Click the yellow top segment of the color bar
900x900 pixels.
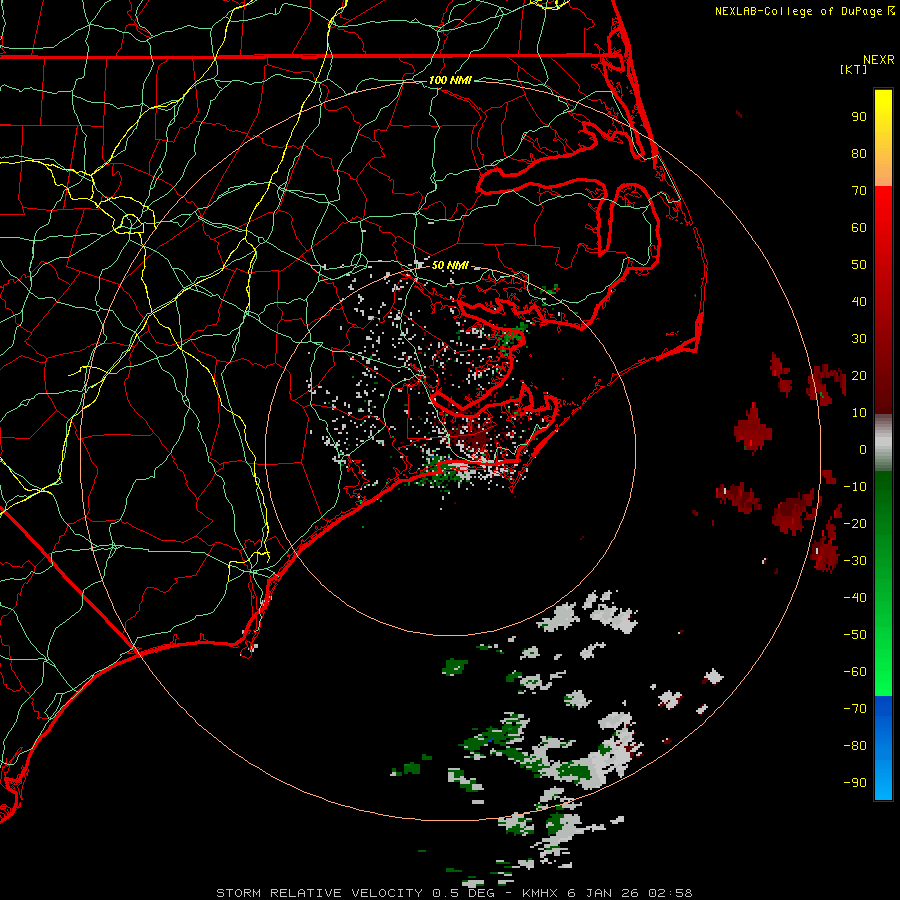tap(883, 138)
